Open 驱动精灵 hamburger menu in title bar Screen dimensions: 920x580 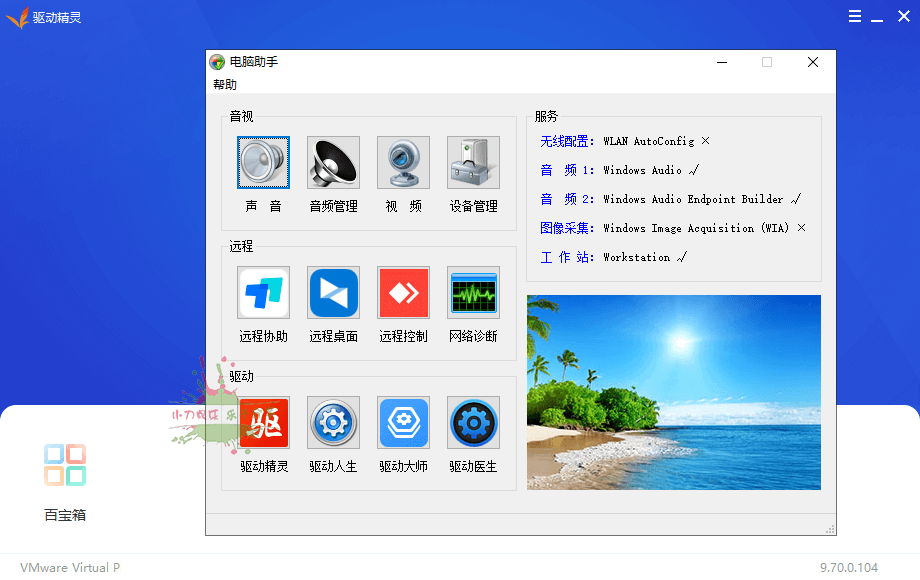click(x=855, y=17)
